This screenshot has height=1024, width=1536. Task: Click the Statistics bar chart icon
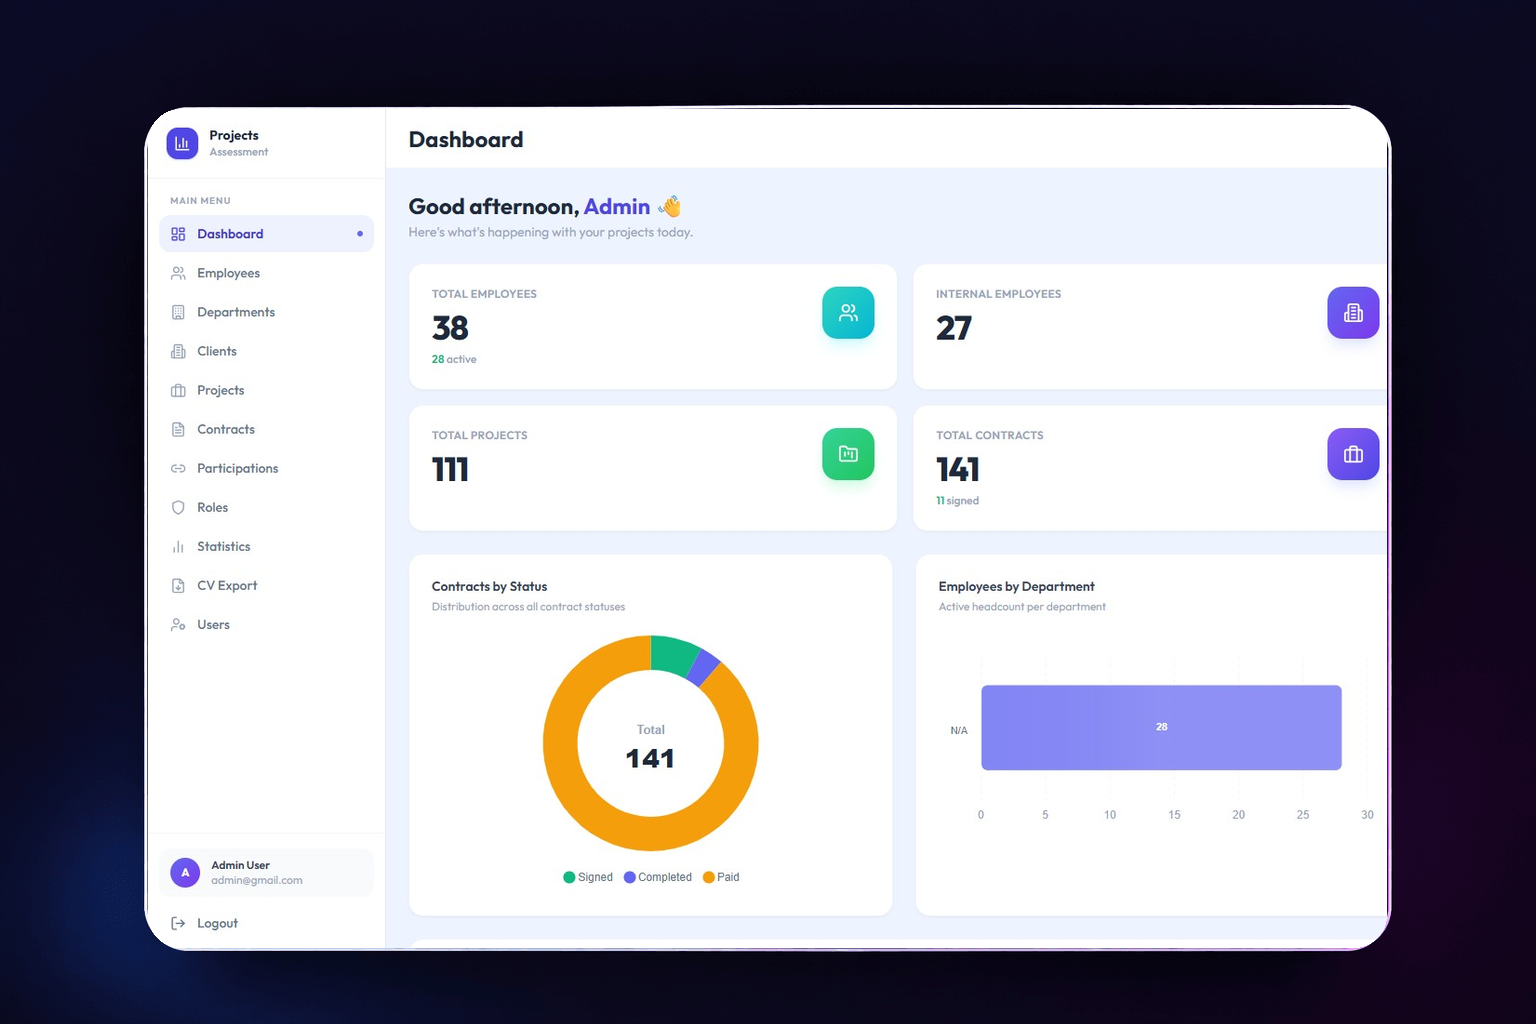pos(178,546)
